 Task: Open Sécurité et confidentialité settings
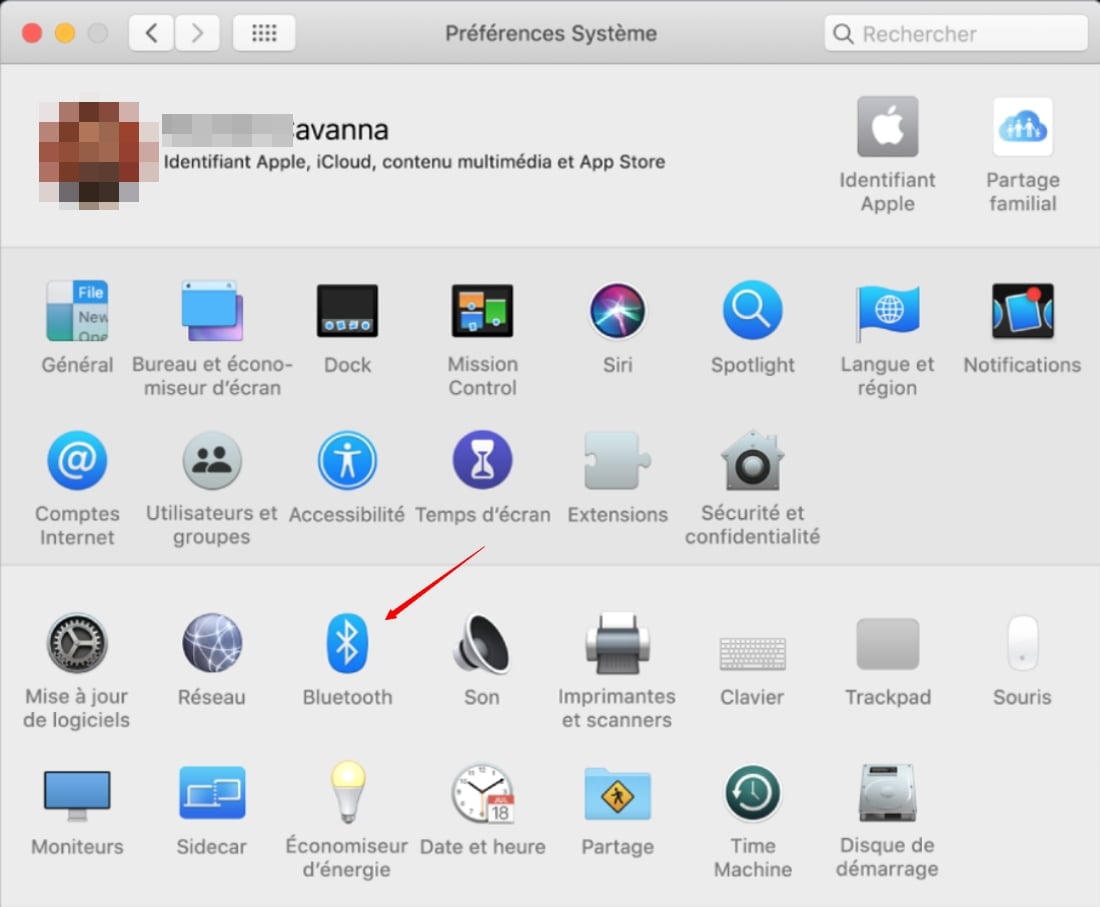tap(753, 460)
